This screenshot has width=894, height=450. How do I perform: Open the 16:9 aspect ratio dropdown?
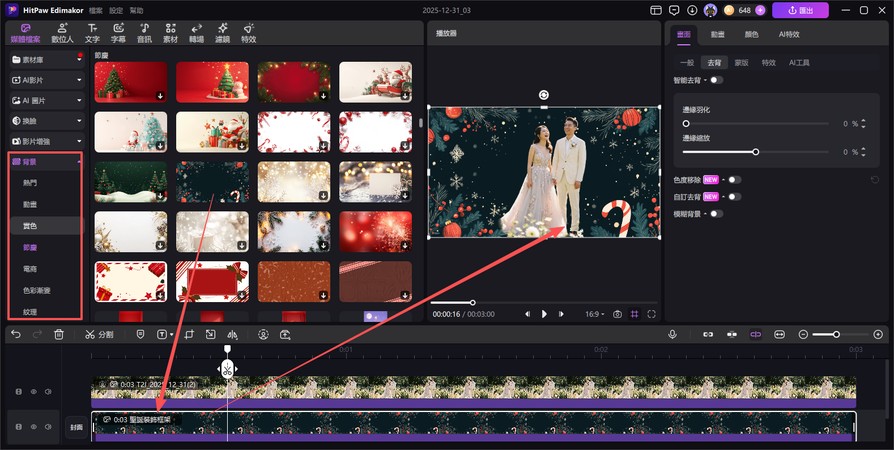pyautogui.click(x=595, y=314)
